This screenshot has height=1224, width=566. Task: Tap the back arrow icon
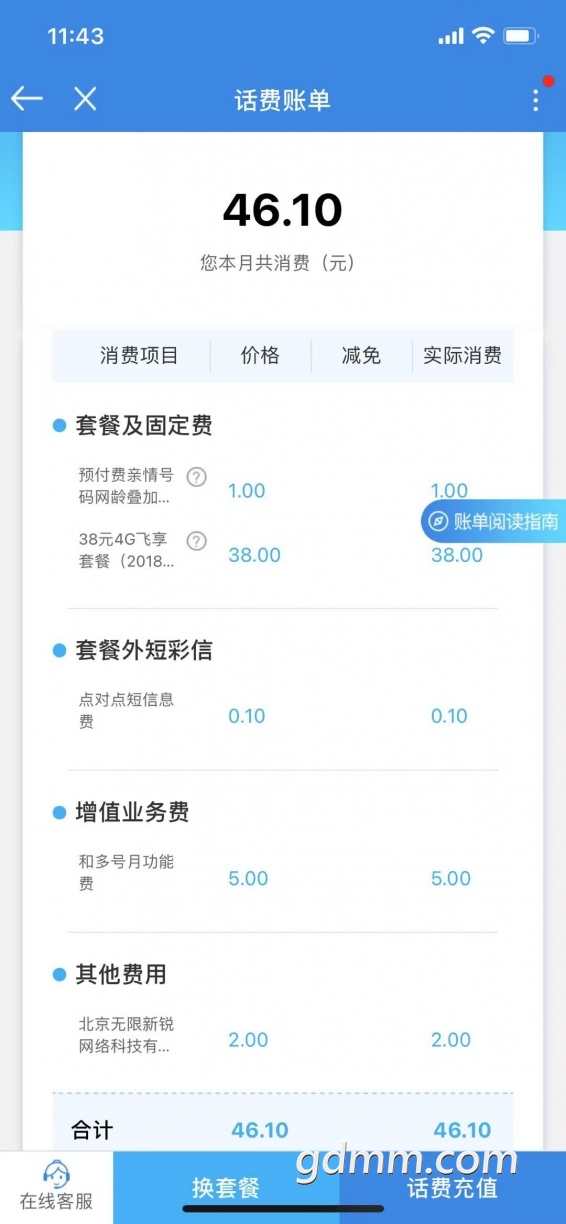point(27,98)
